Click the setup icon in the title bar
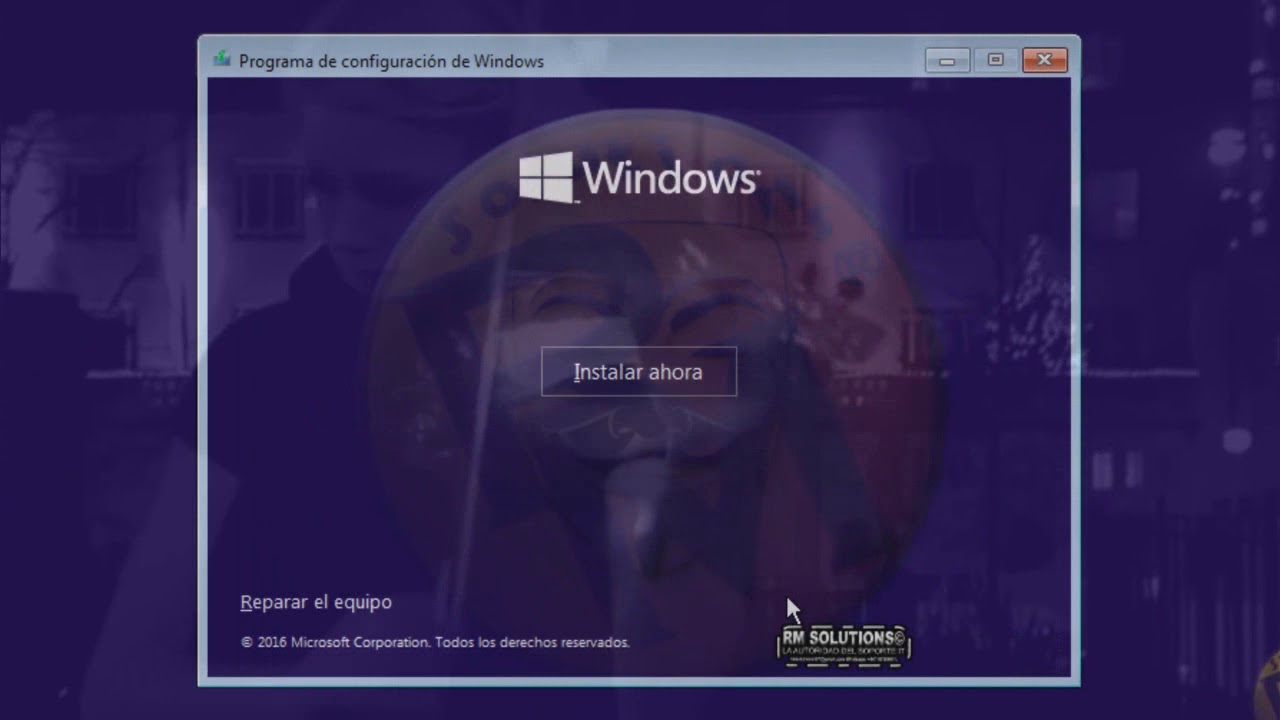The width and height of the screenshot is (1280, 720). point(222,59)
